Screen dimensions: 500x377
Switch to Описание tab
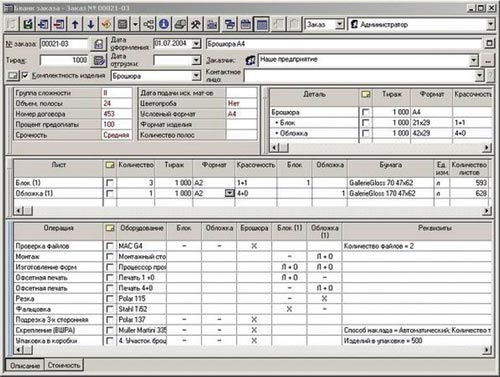click(24, 366)
